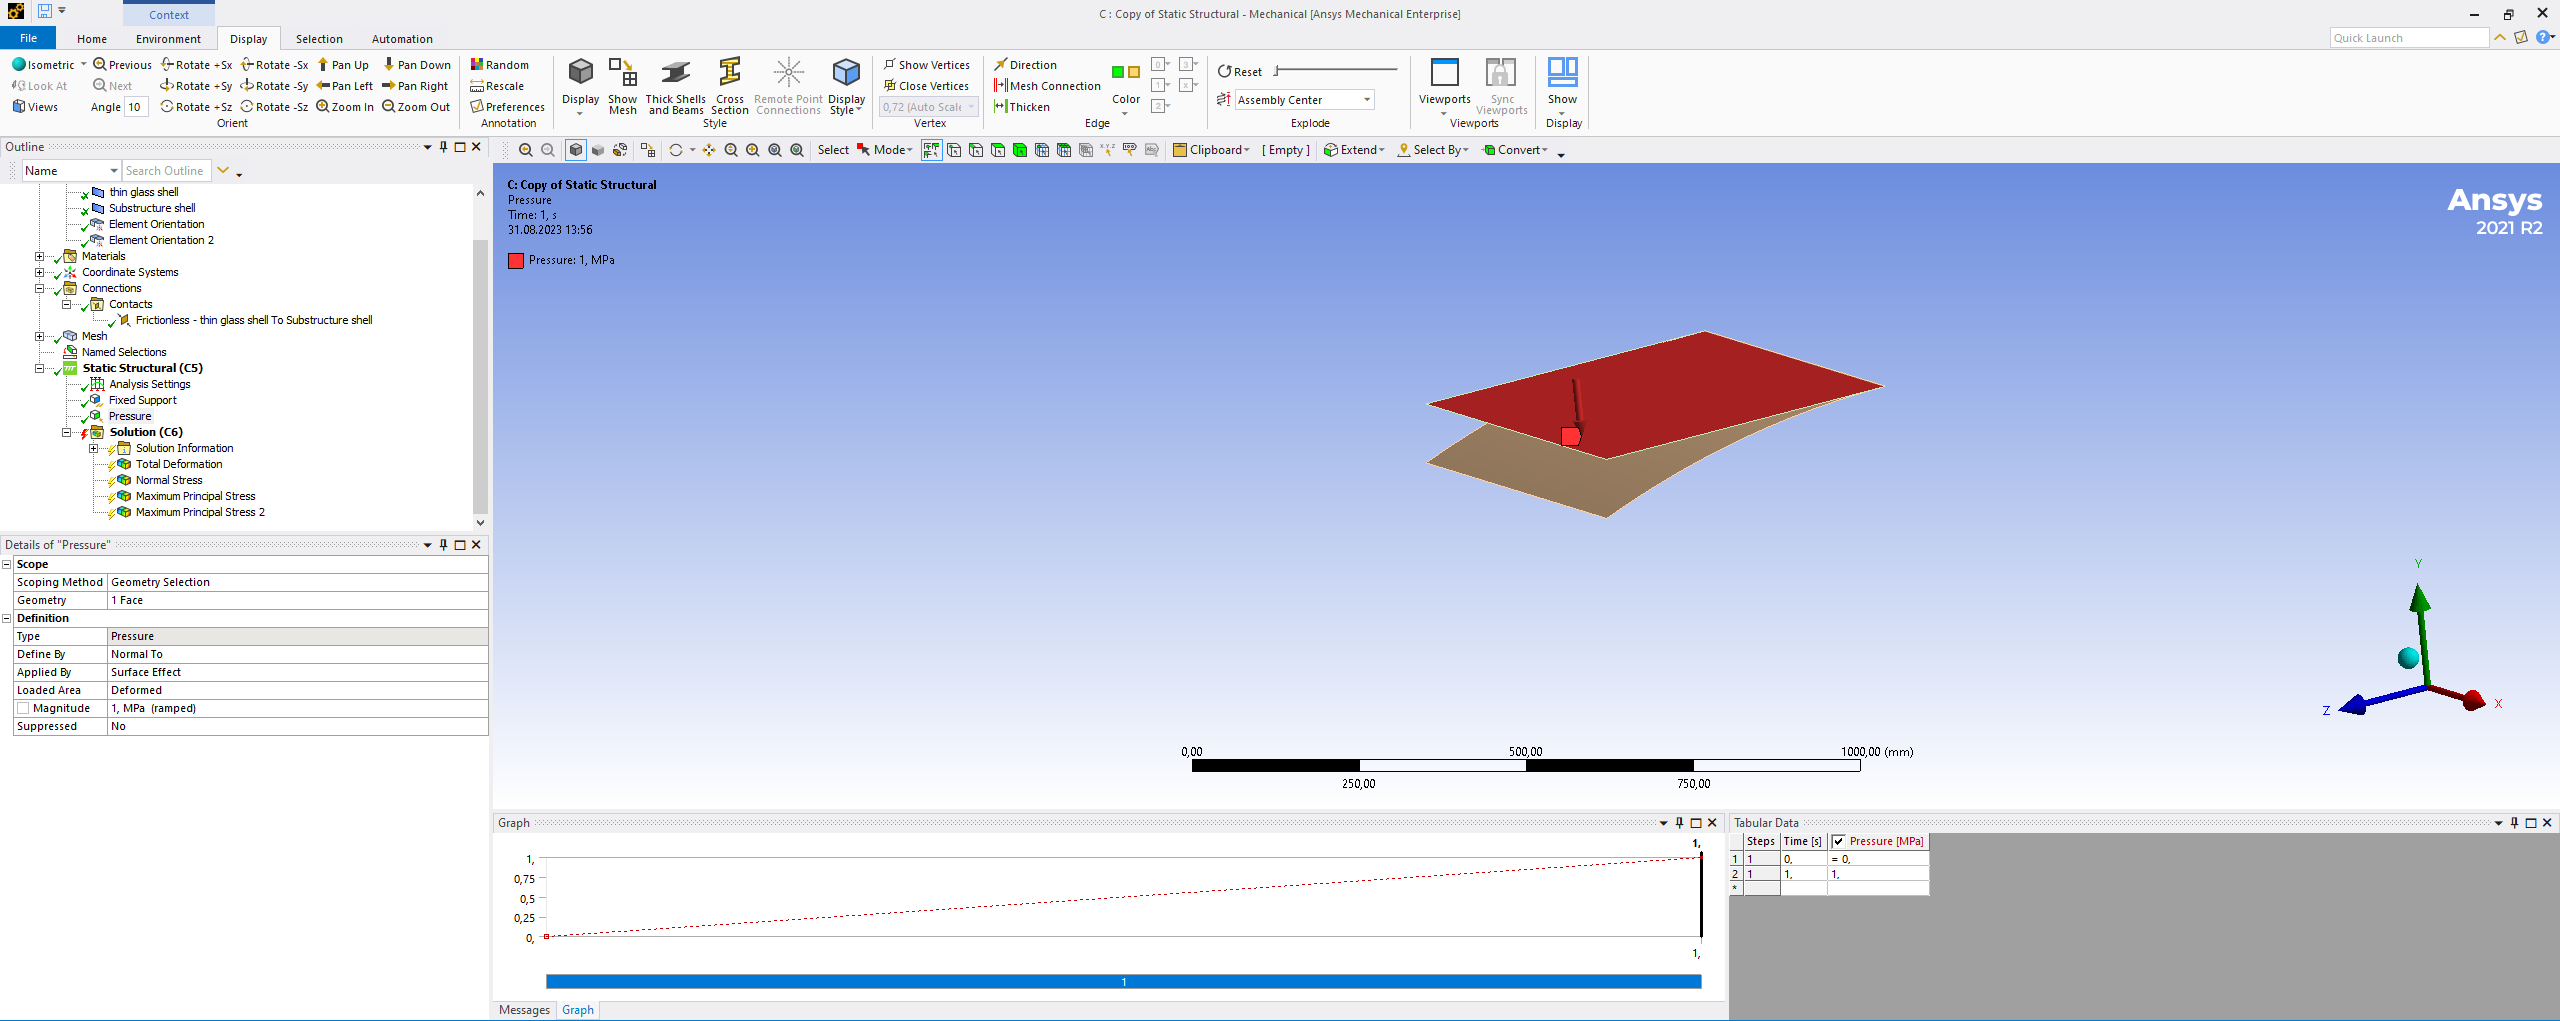2560x1021 pixels.
Task: Check the Magnitude parameter checkbox
Action: point(23,708)
